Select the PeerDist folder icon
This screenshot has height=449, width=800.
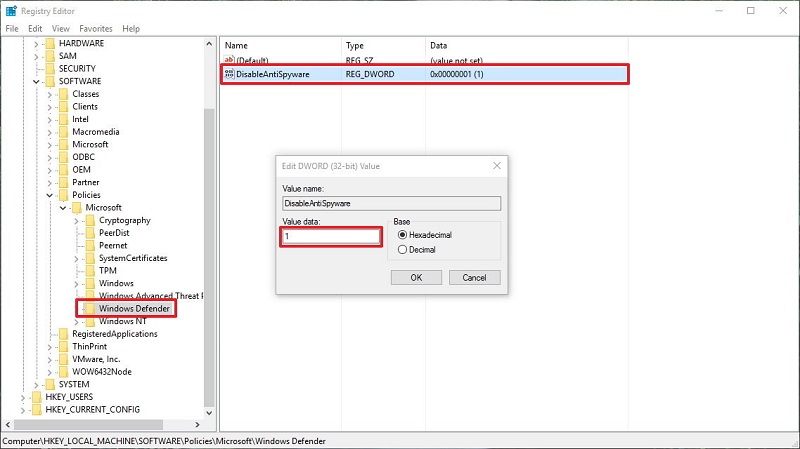[90, 233]
